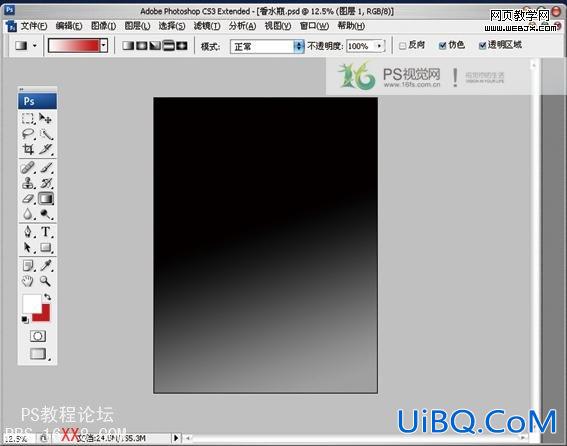Open the 滤镜(T) menu

[207, 26]
